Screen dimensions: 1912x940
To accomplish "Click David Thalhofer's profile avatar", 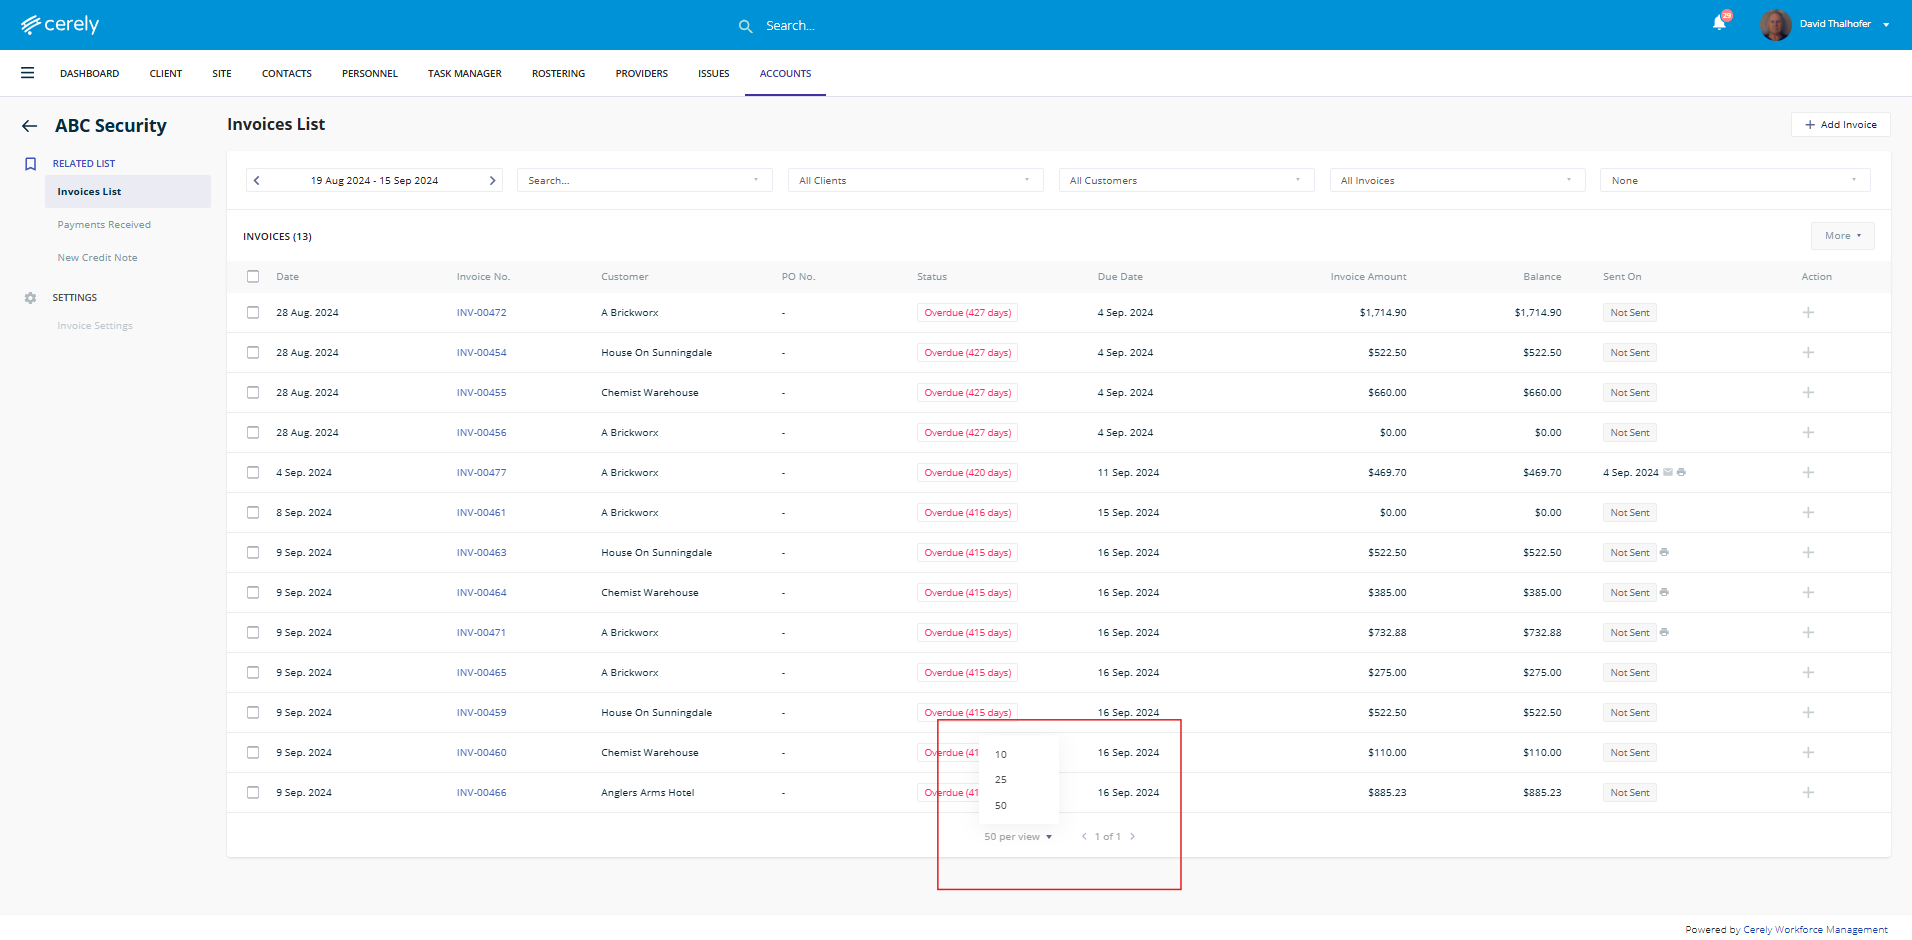I will coord(1775,24).
